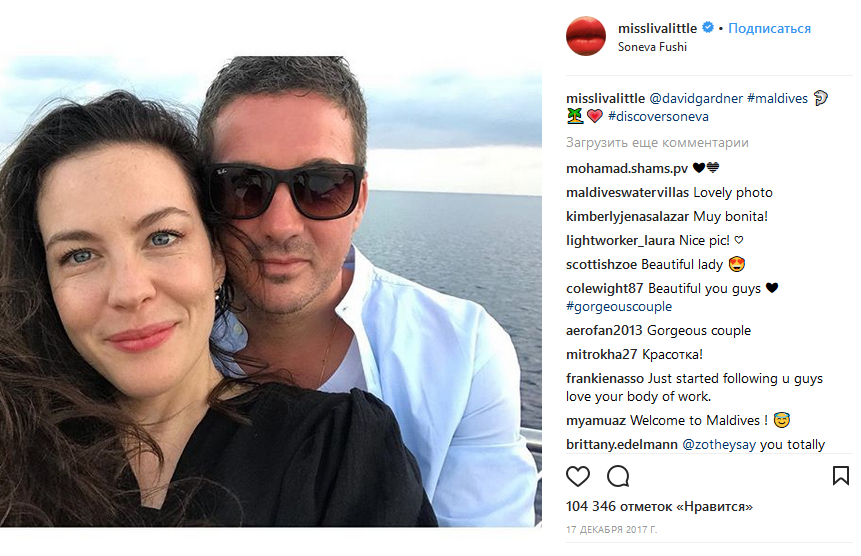
Task: Open the comment speech bubble icon
Action: tap(618, 476)
